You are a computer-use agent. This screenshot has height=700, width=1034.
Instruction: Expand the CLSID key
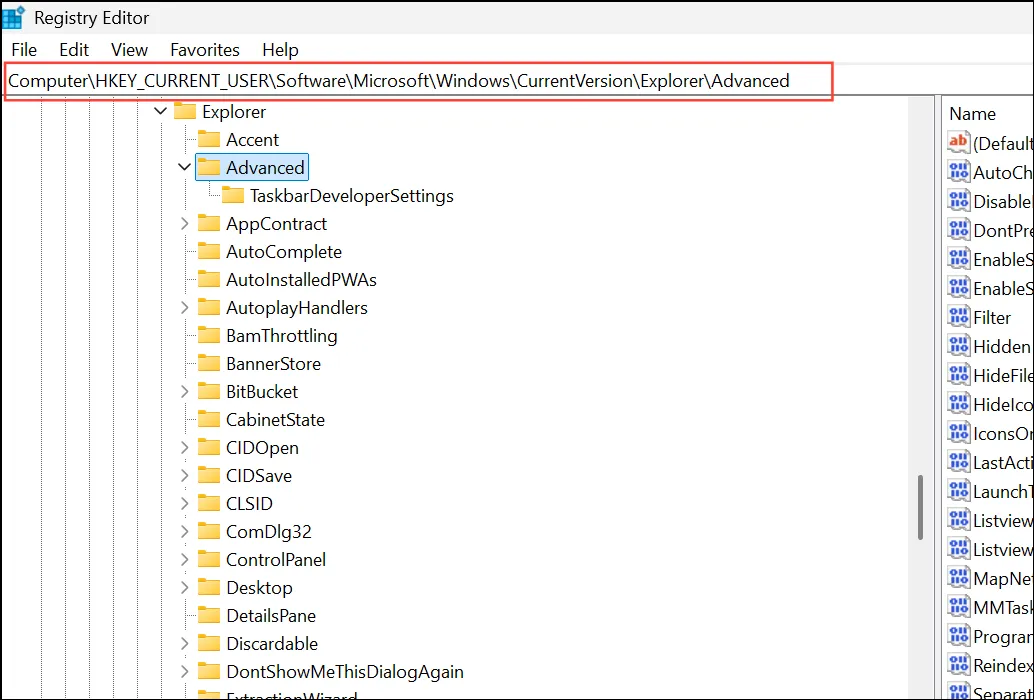[185, 504]
